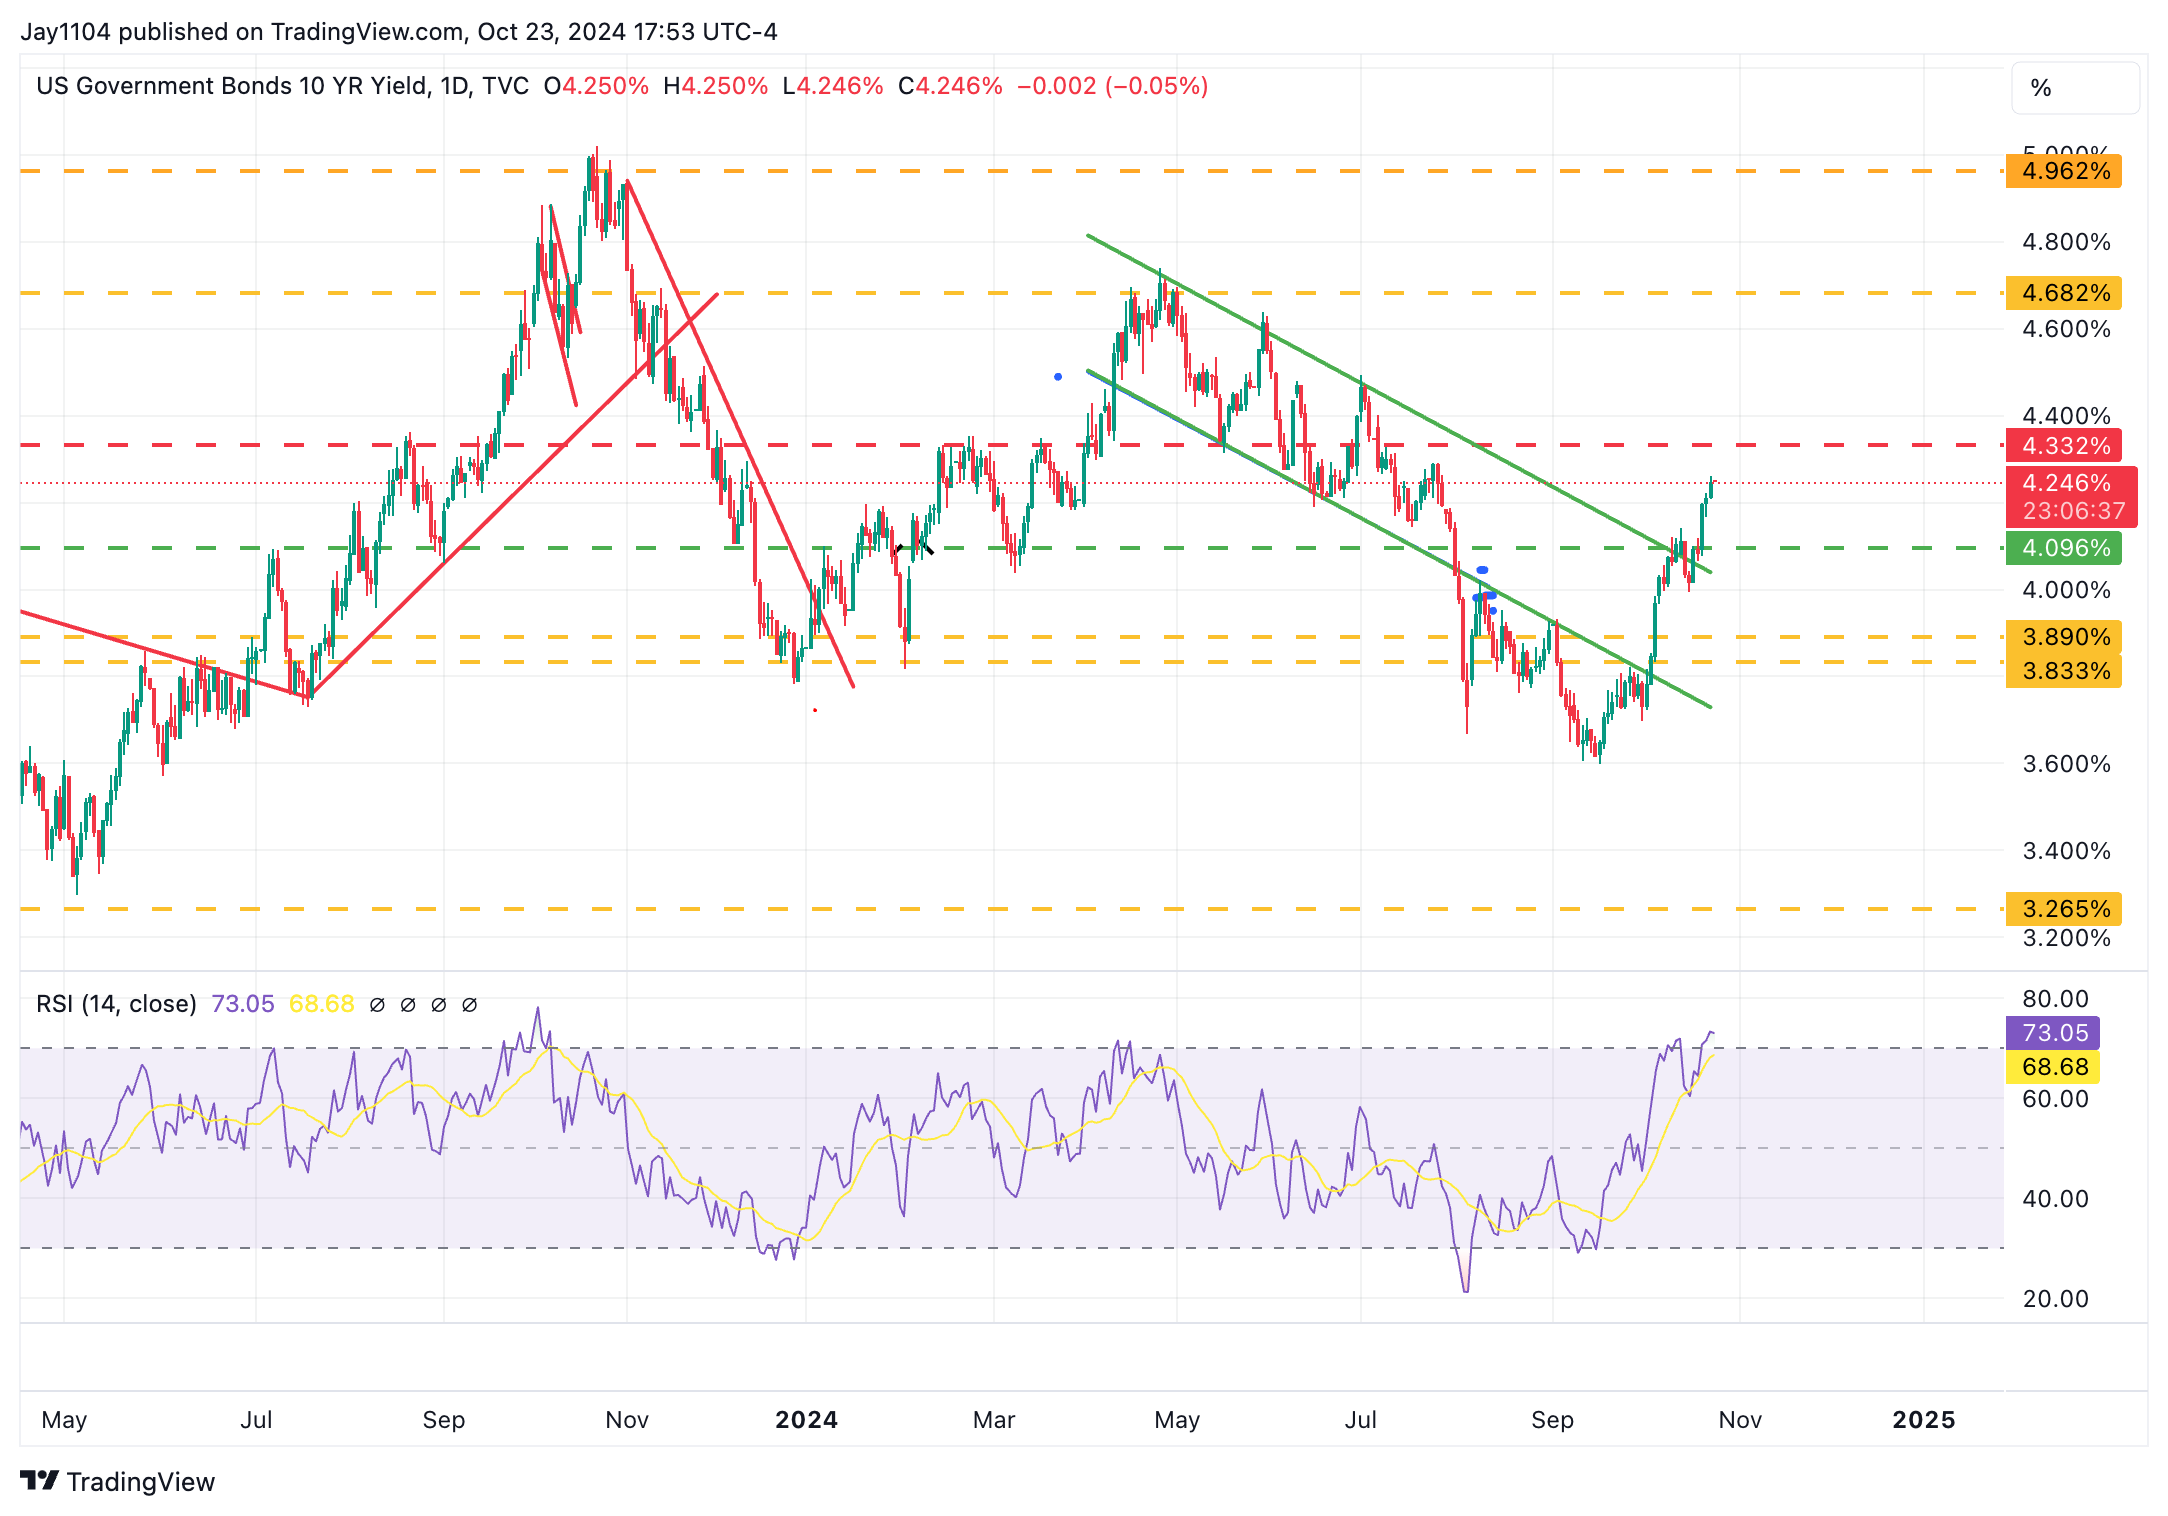Click the RSI 20.00 axis label
This screenshot has width=2168, height=1516.
pyautogui.click(x=2055, y=1299)
